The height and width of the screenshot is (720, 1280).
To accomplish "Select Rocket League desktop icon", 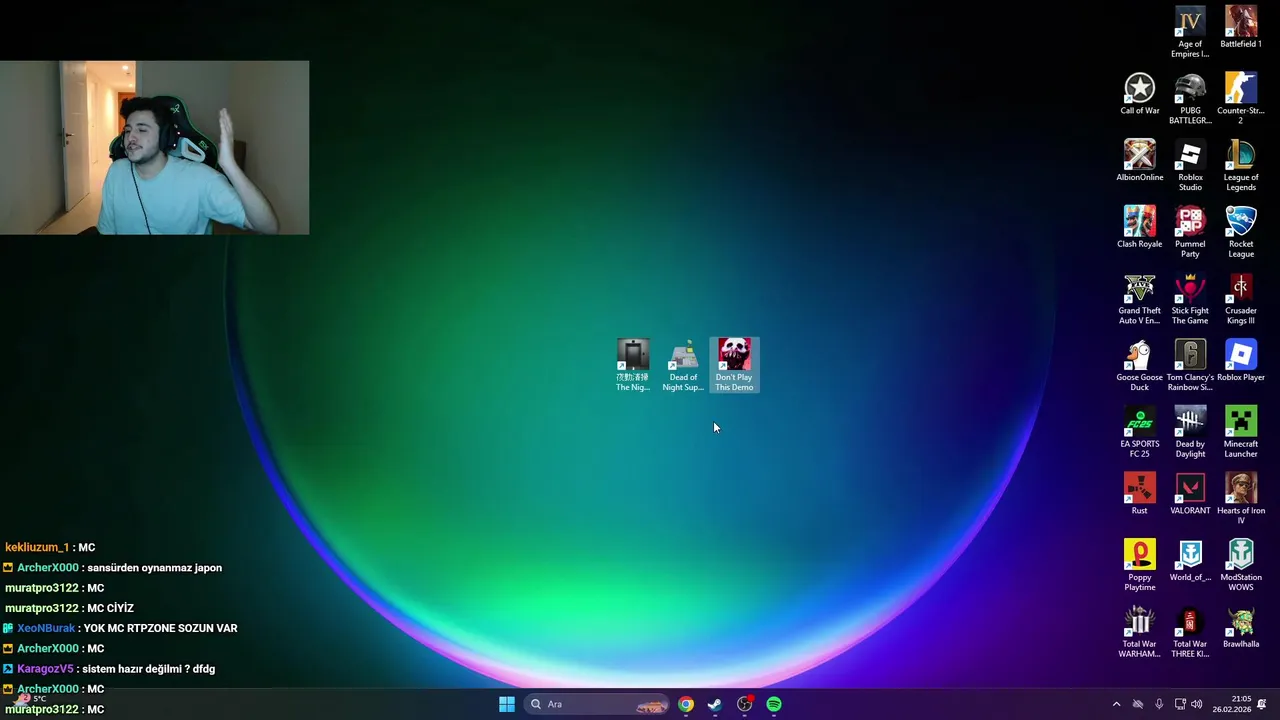I will tap(1241, 232).
